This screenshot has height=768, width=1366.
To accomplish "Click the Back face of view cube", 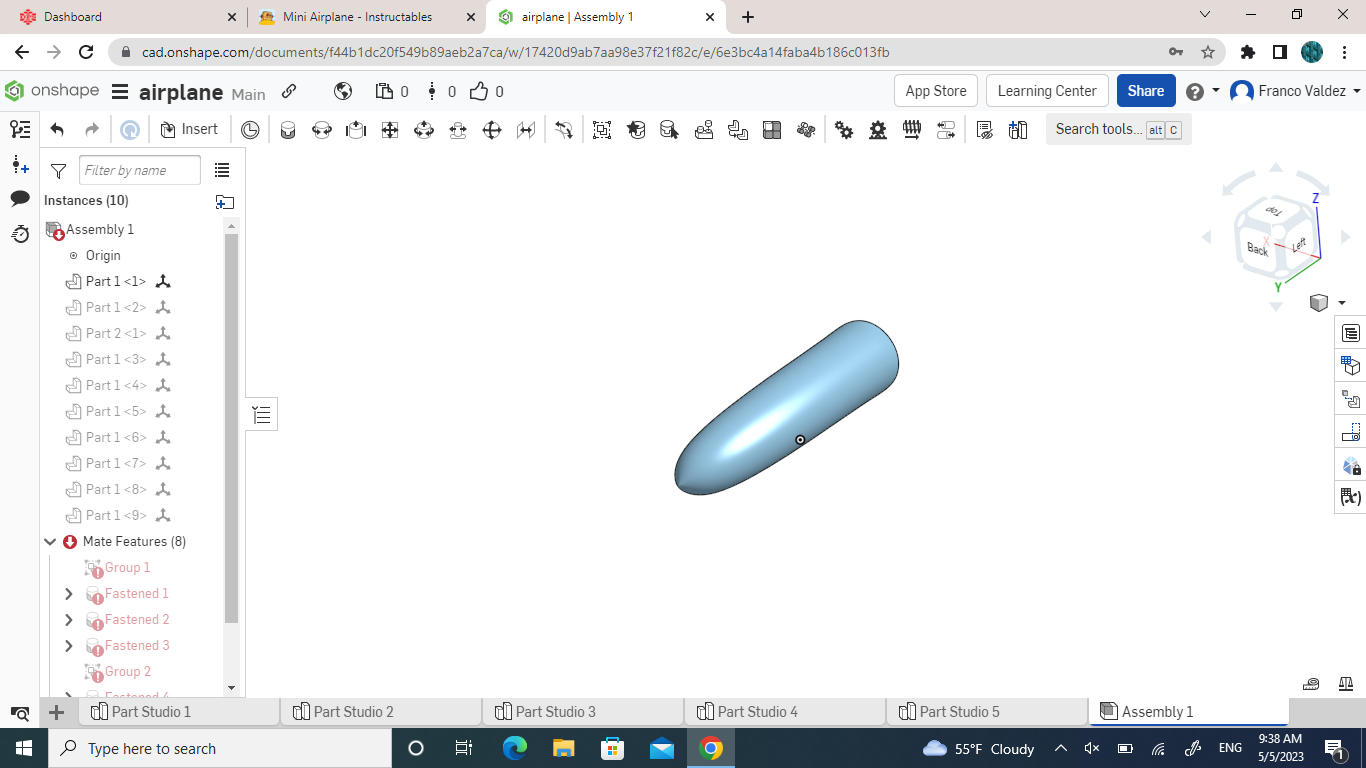I will coord(1257,249).
